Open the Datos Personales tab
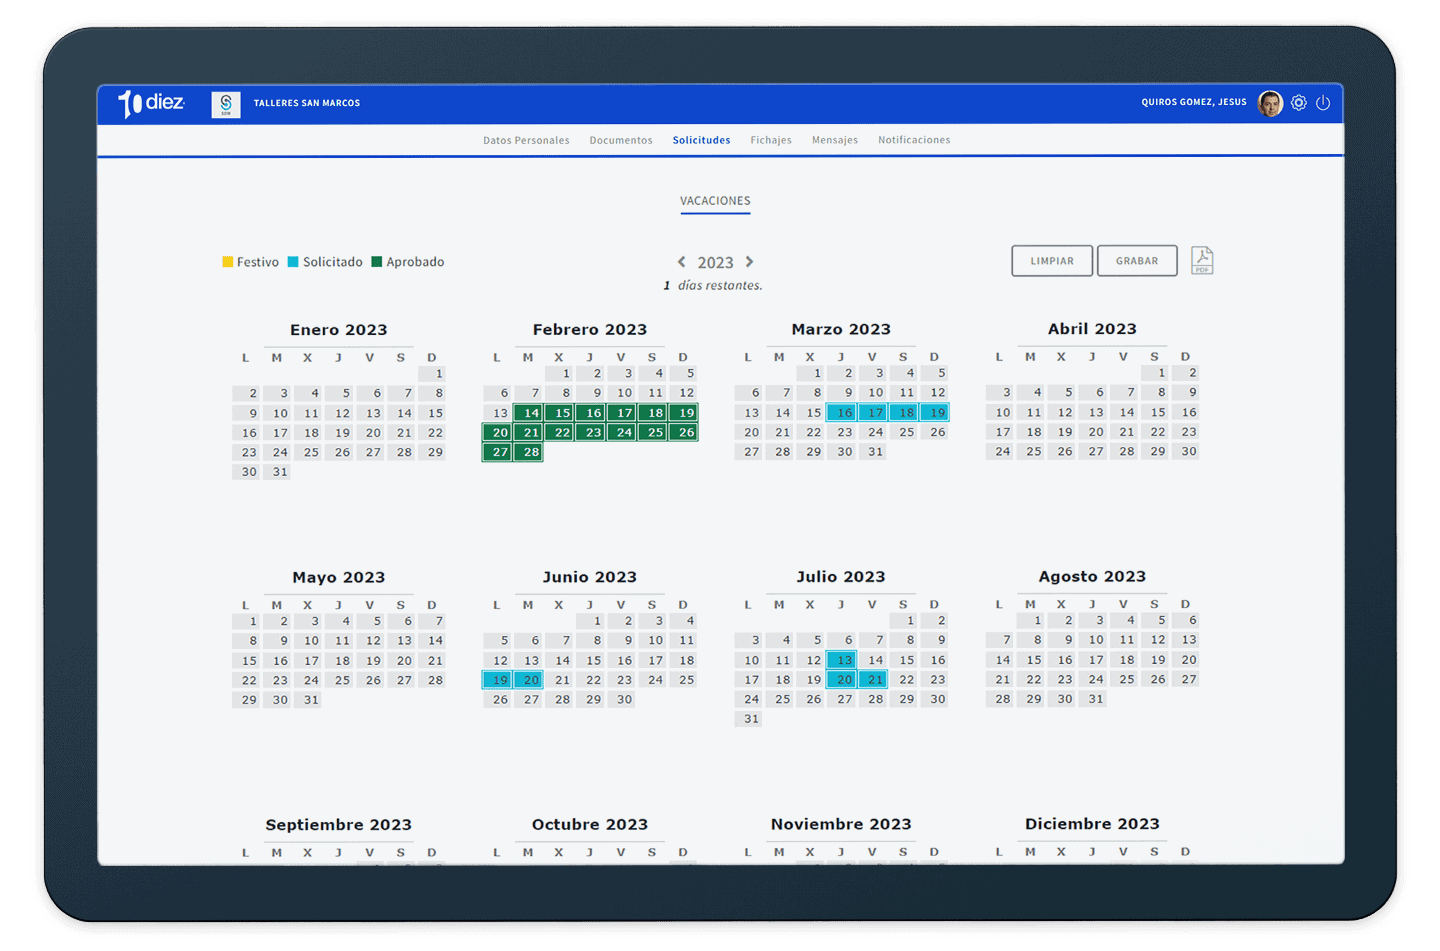1440x951 pixels. click(x=526, y=141)
